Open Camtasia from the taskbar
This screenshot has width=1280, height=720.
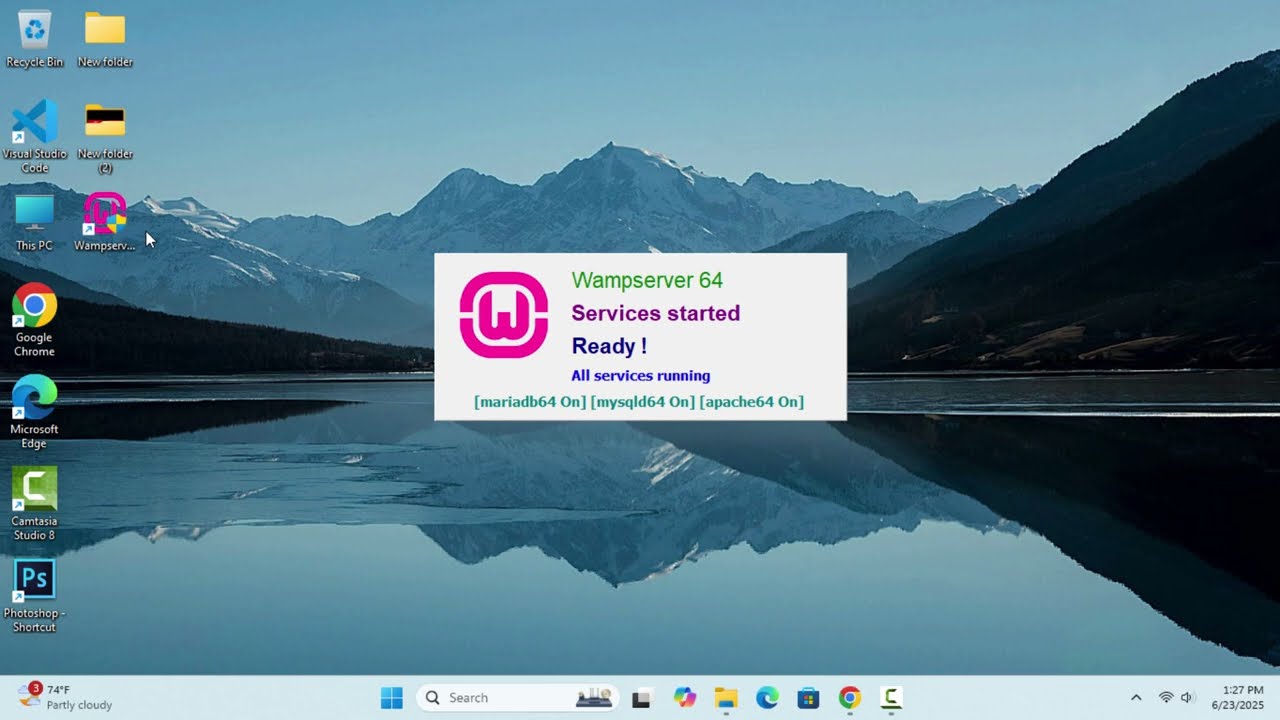point(890,698)
